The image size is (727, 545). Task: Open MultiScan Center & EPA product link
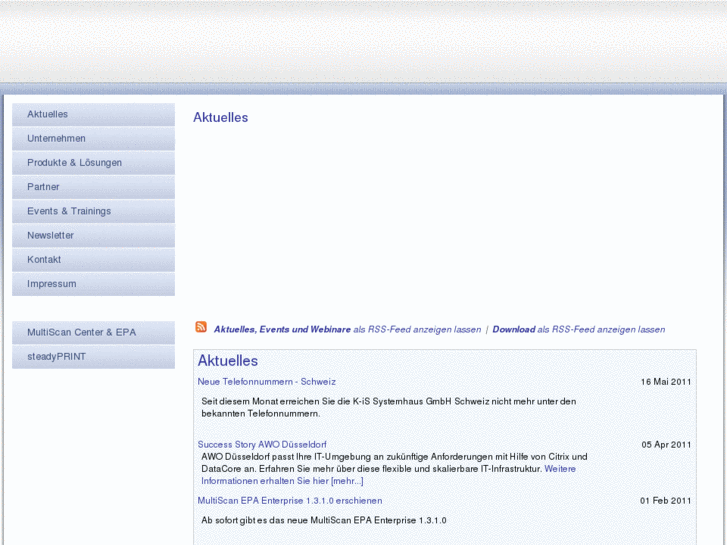pos(93,332)
